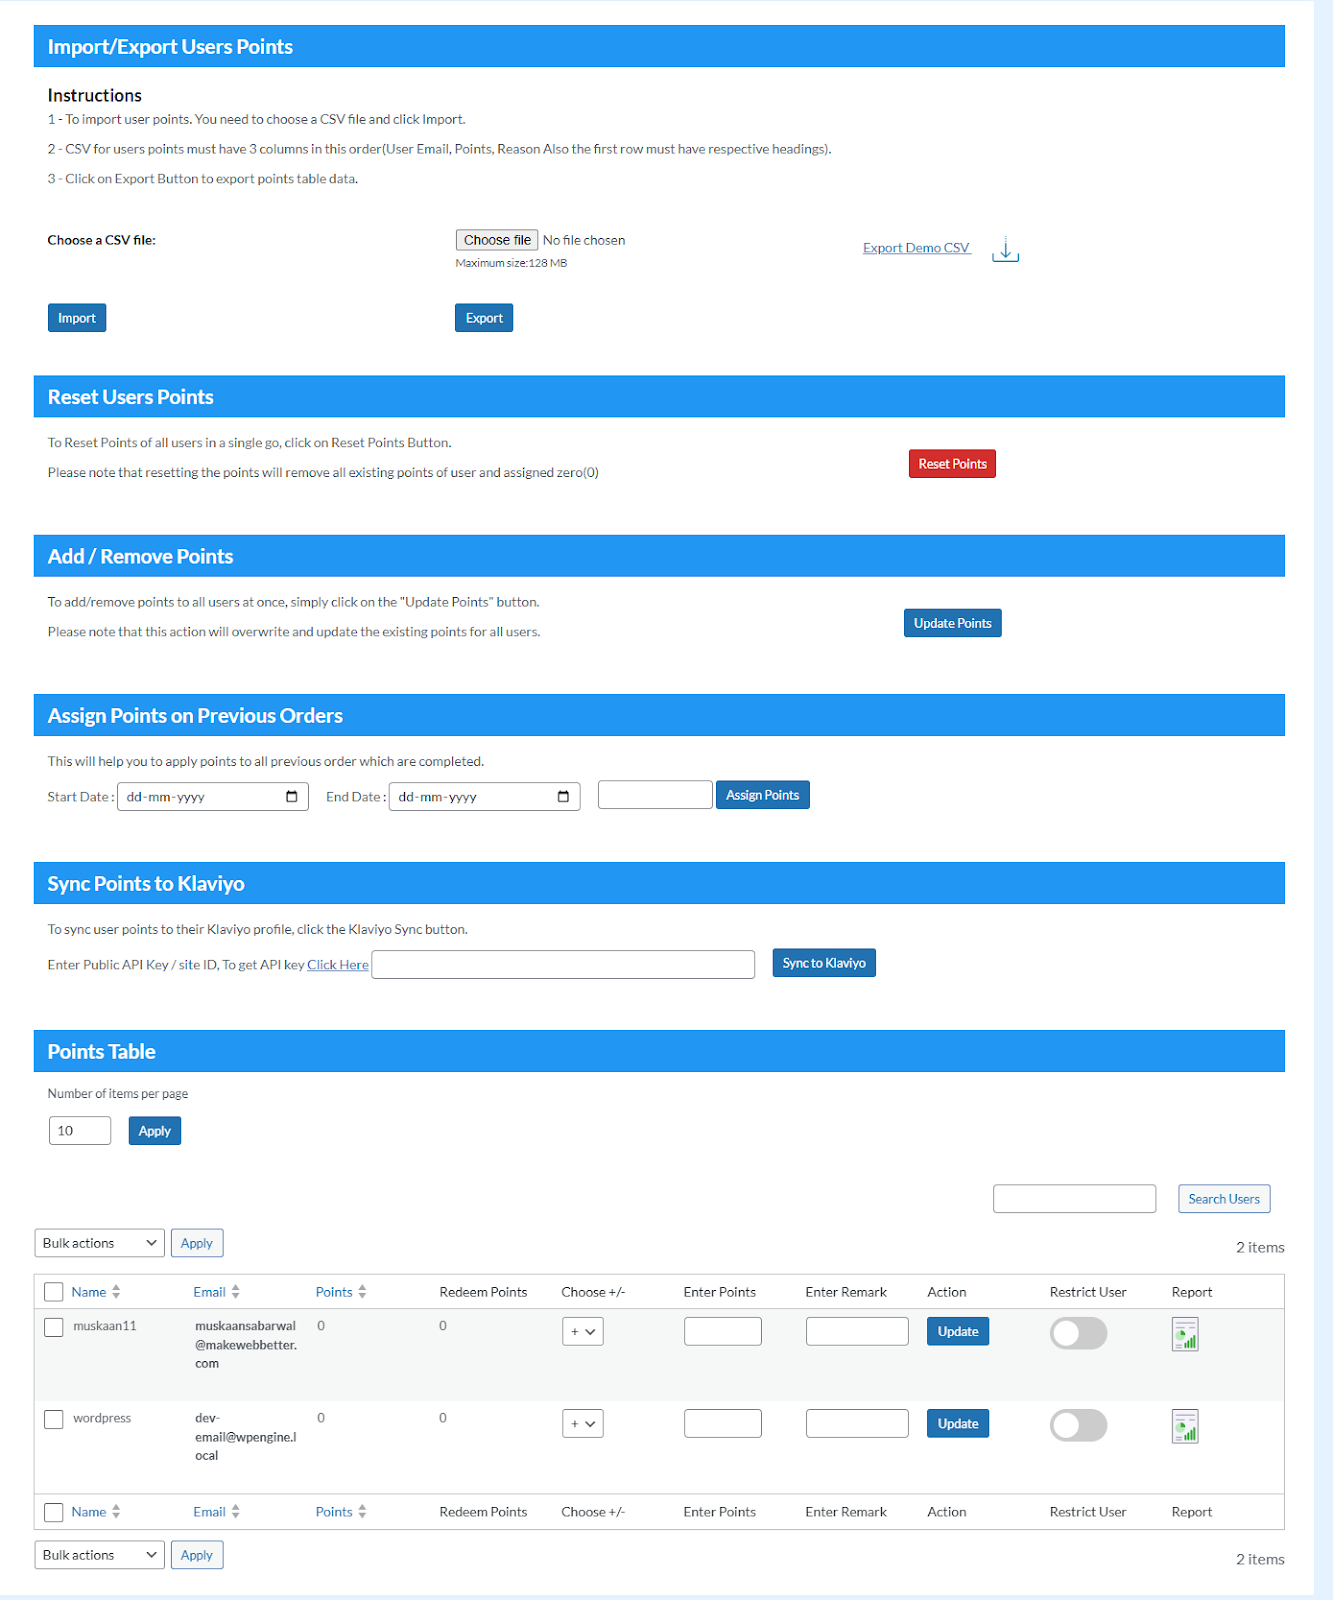Tick the checkbox for user muskaan11
This screenshot has width=1333, height=1600.
click(54, 1327)
